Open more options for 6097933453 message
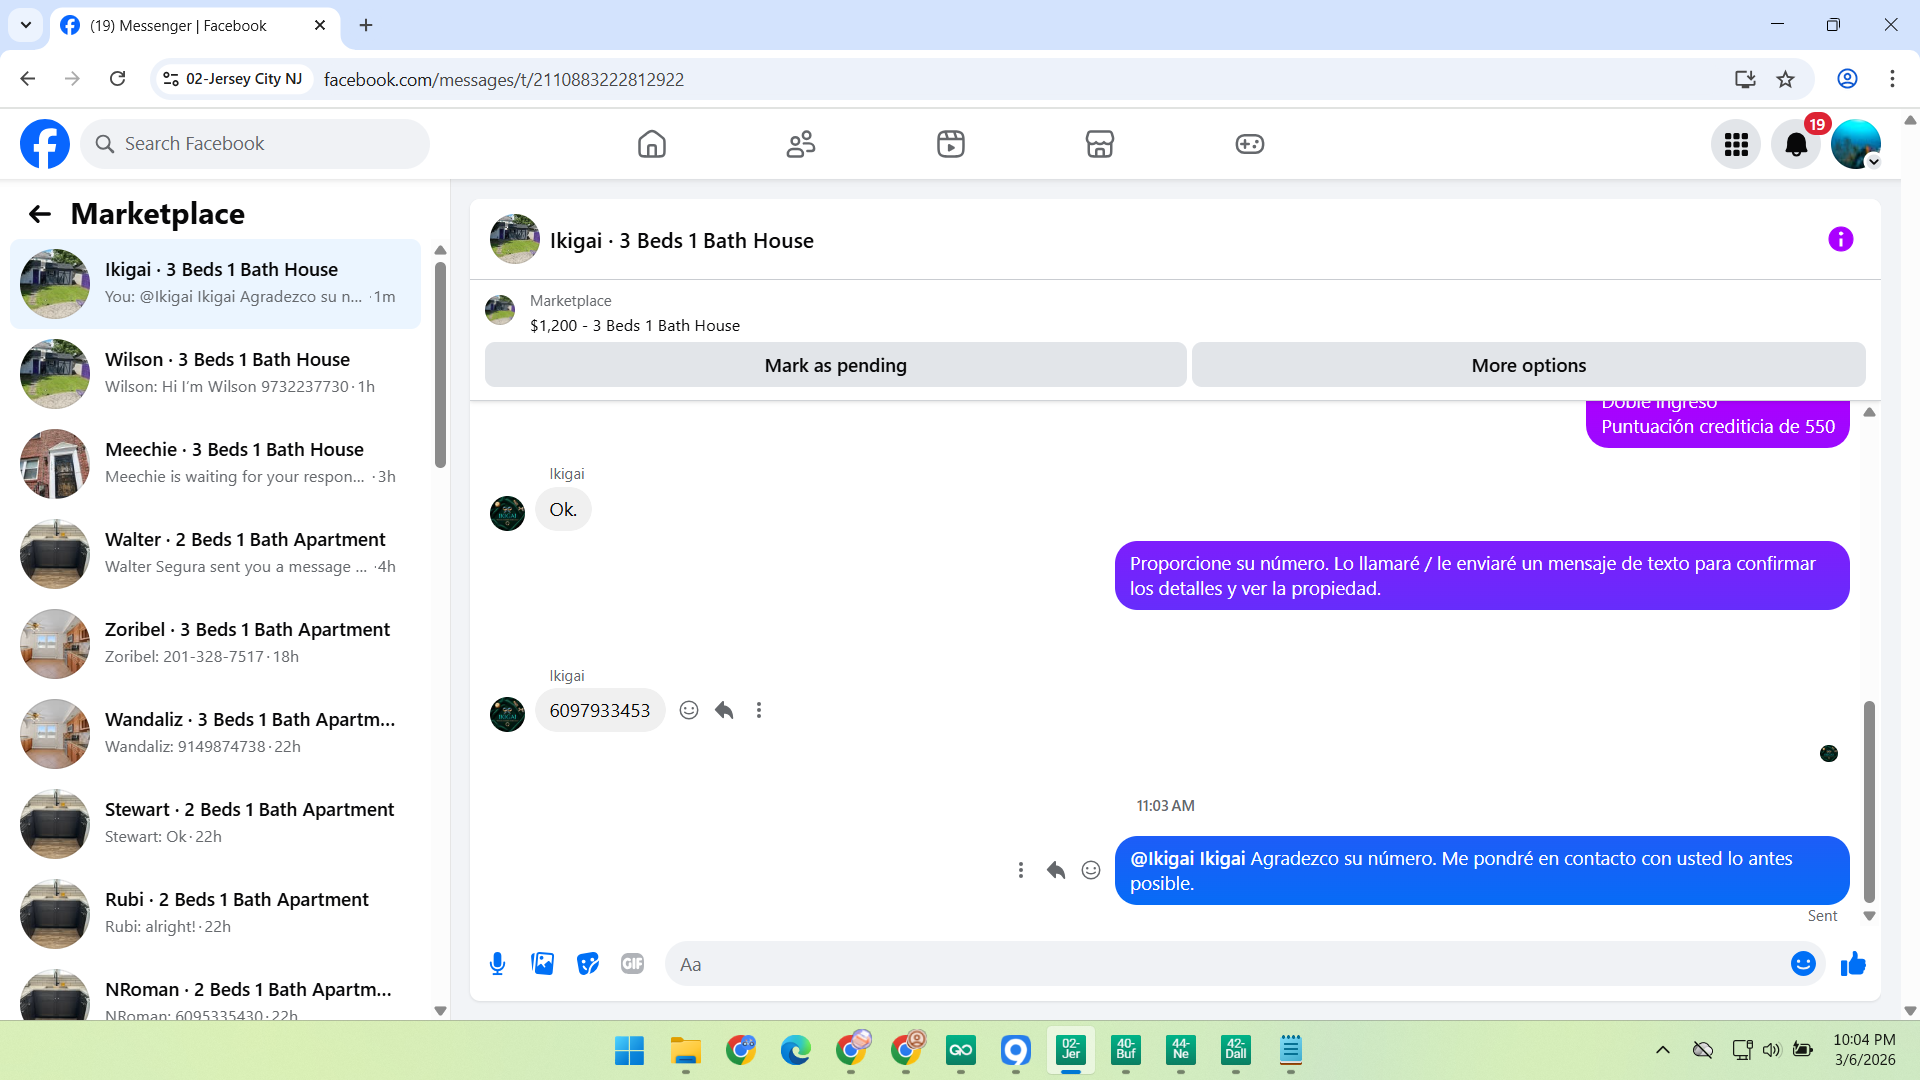 coord(759,710)
